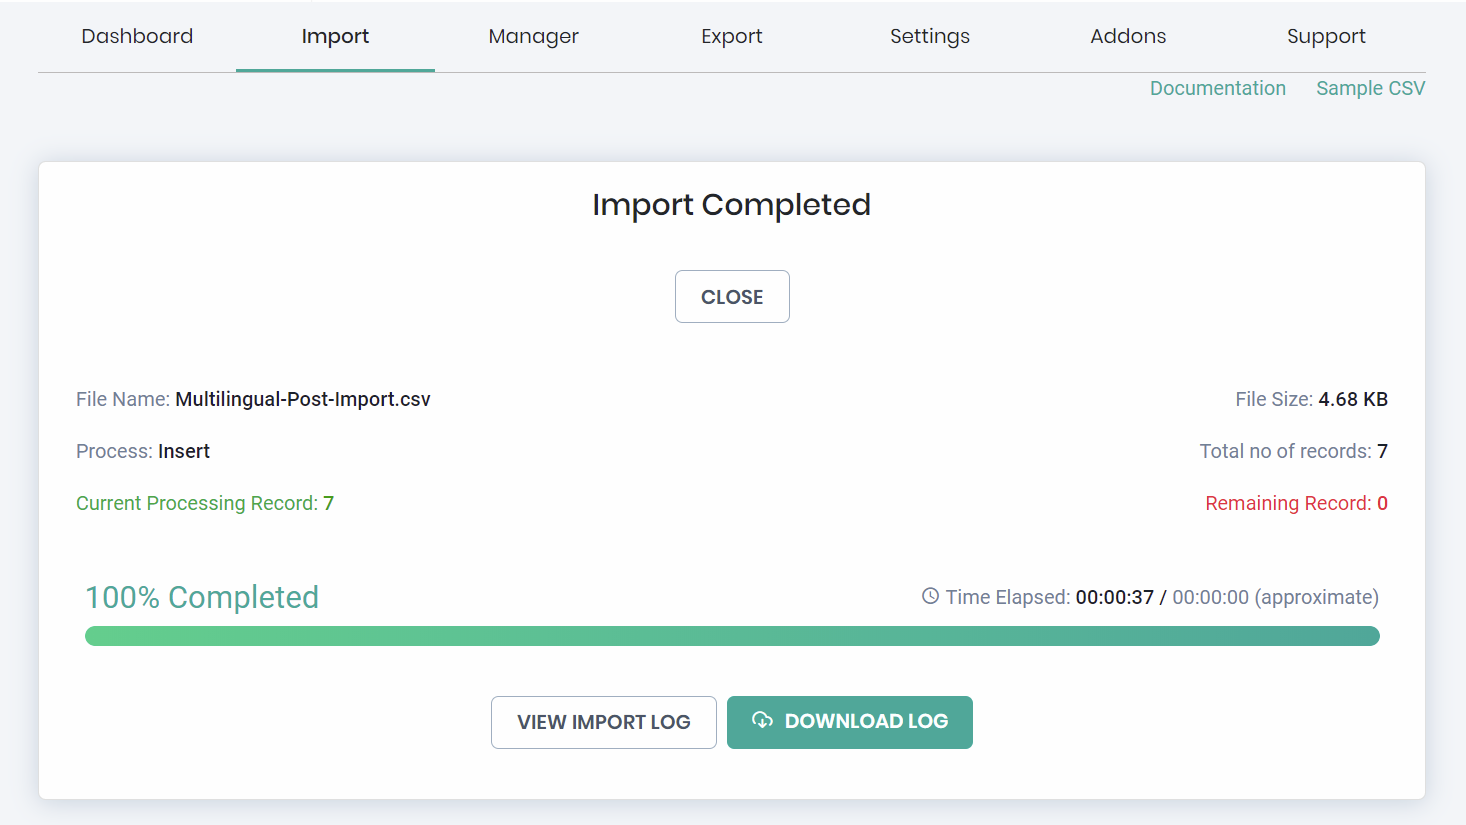Click the green import progress bar

tap(732, 636)
